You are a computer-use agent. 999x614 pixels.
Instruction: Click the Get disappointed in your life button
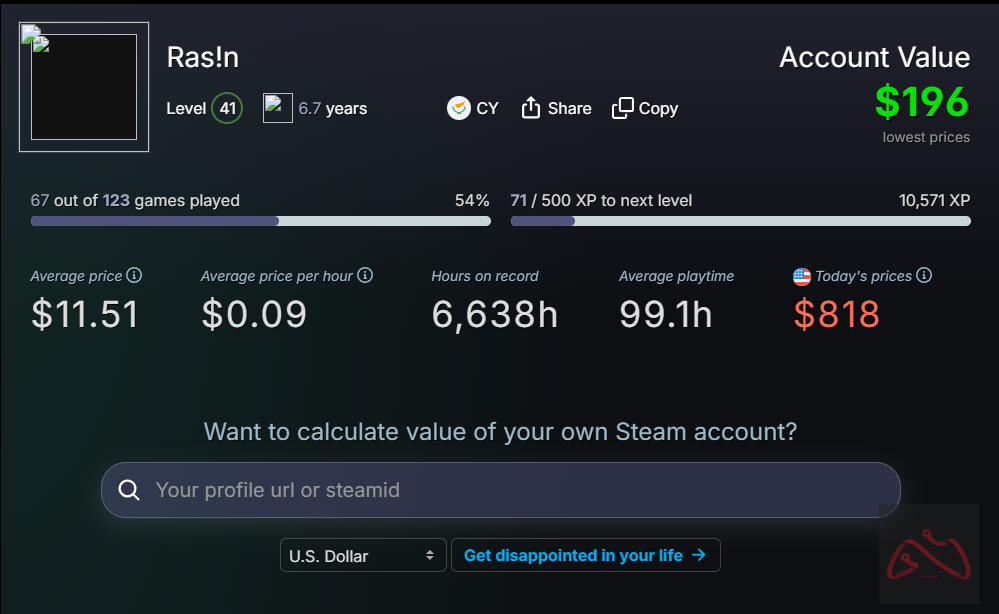tap(585, 555)
